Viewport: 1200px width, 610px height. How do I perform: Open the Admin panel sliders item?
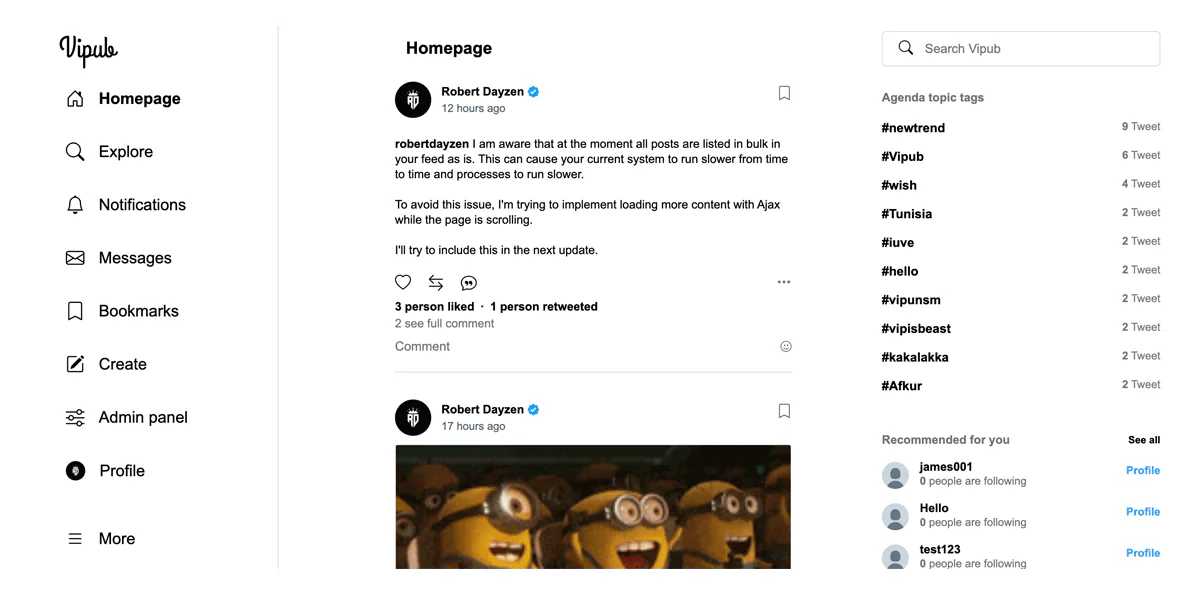click(x=127, y=417)
